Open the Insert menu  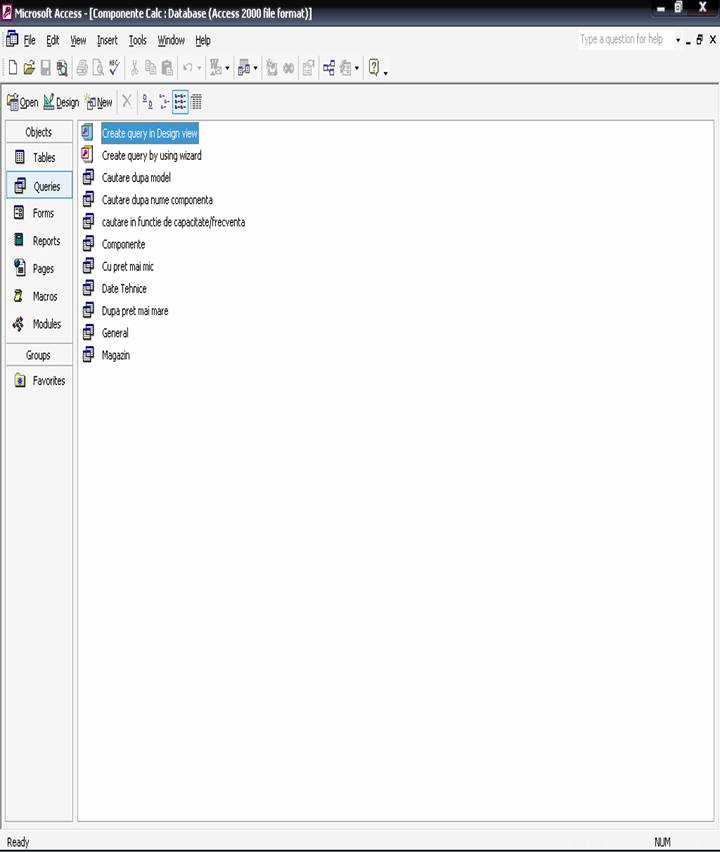point(107,41)
